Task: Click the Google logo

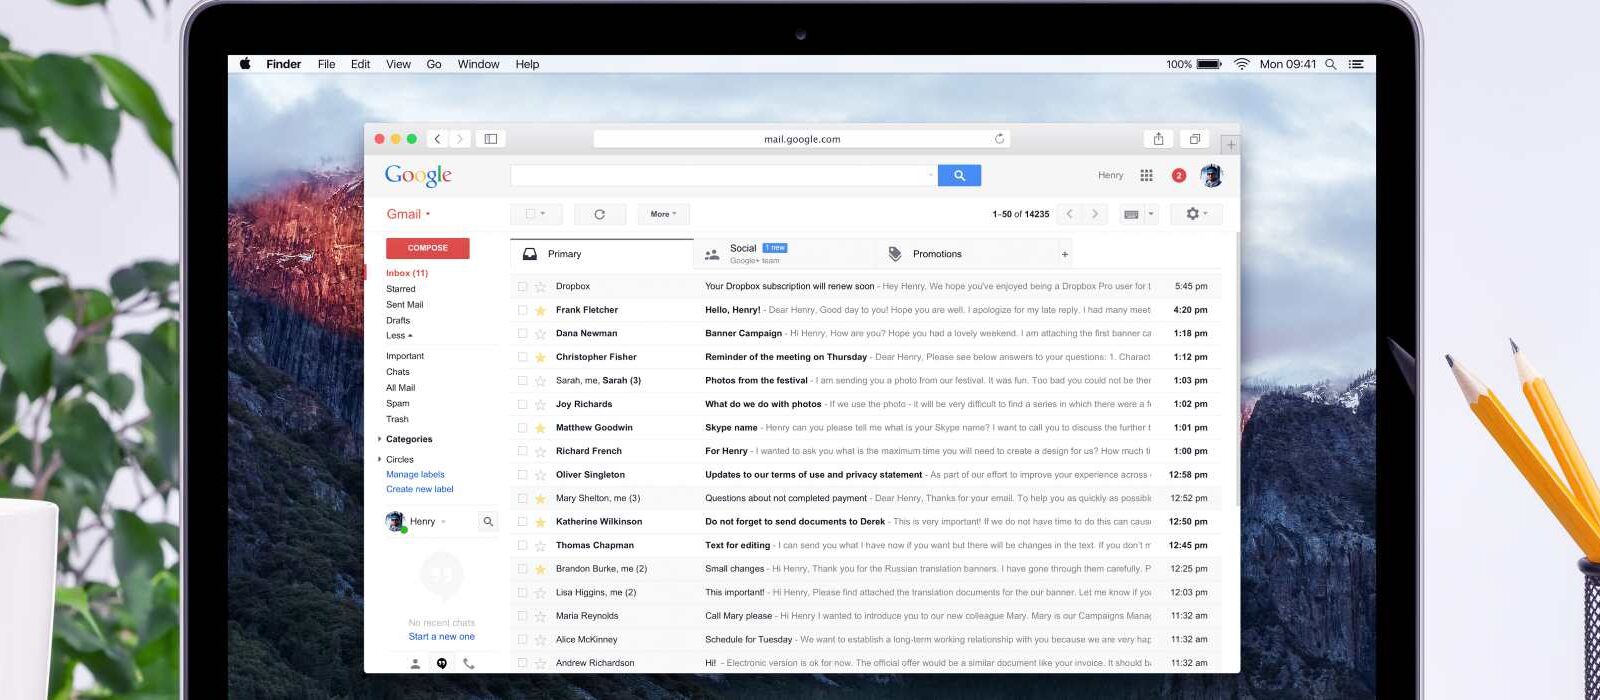Action: [x=418, y=176]
